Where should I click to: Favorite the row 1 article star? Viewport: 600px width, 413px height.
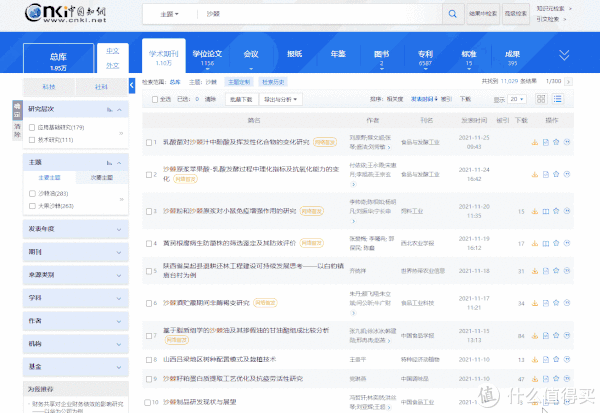[x=556, y=142]
